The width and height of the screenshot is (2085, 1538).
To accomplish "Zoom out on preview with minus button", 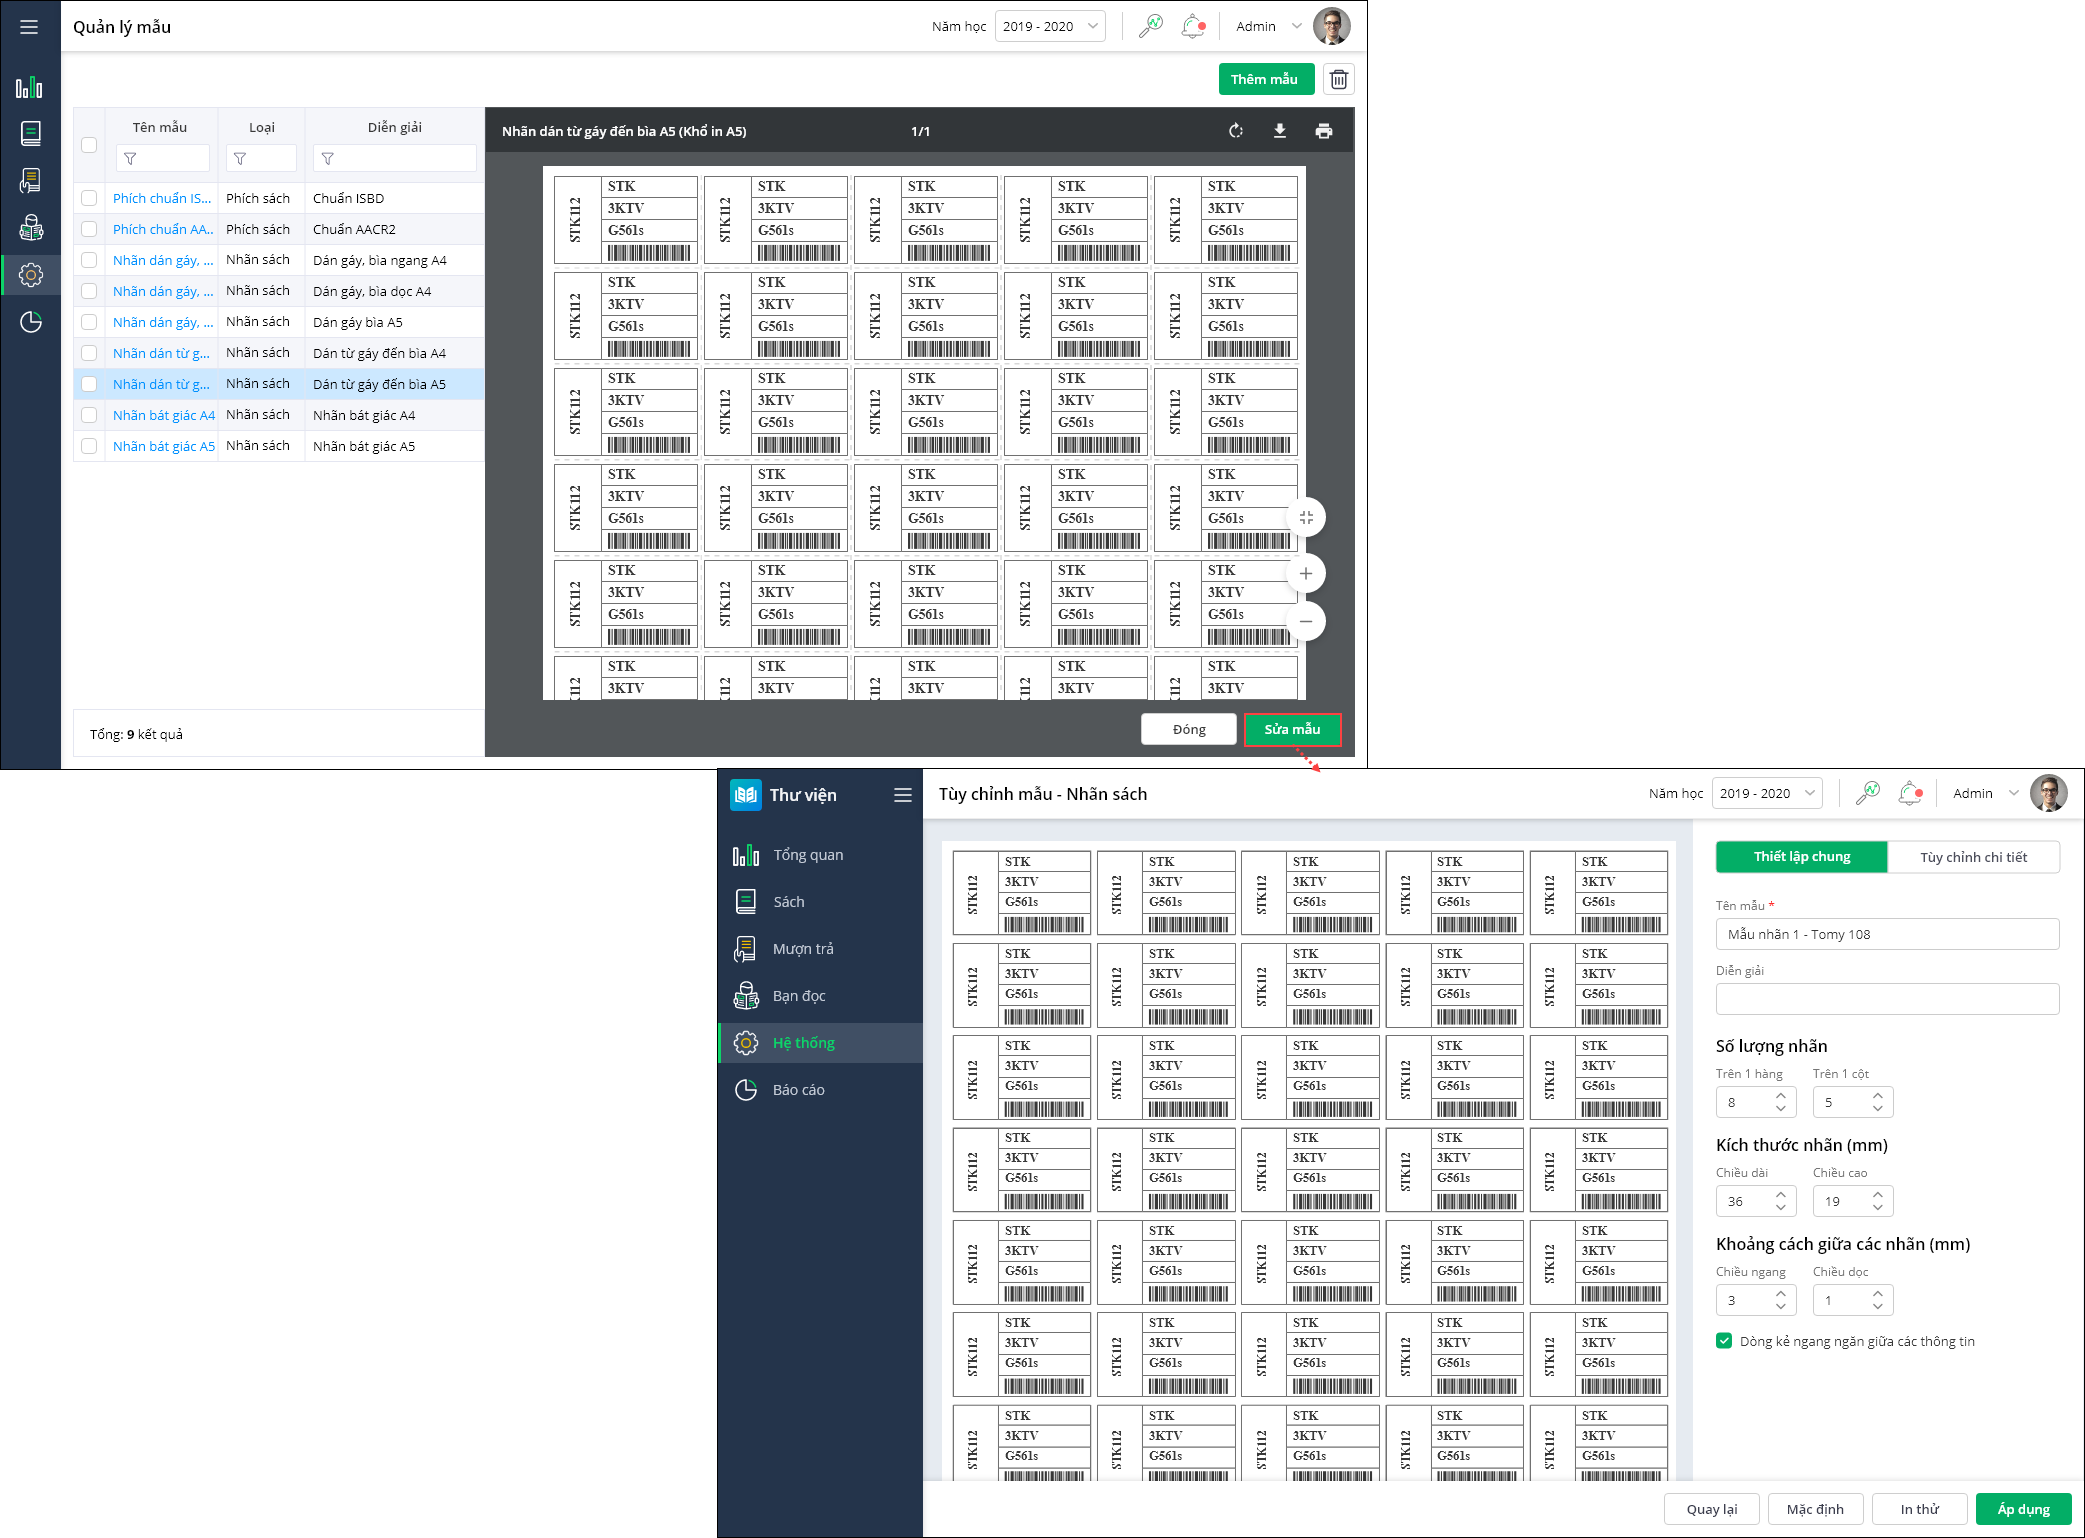I will pyautogui.click(x=1305, y=621).
